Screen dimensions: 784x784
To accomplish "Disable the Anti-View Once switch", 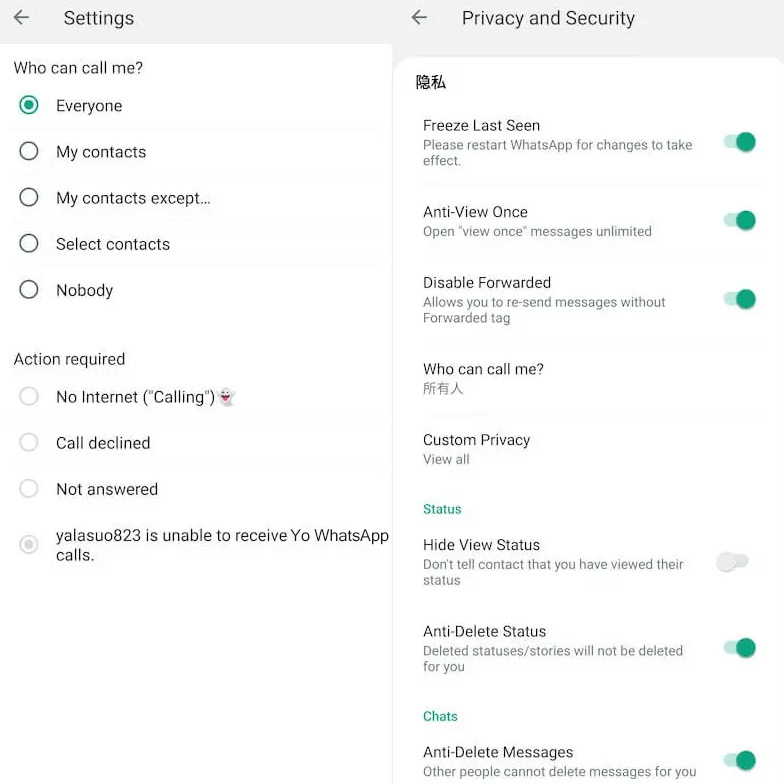I will click(x=739, y=220).
